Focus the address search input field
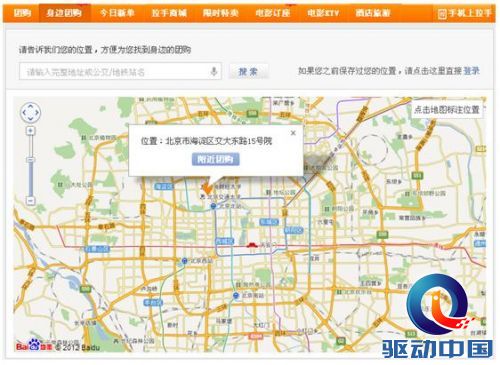Image resolution: width=500 pixels, height=365 pixels. coord(120,71)
